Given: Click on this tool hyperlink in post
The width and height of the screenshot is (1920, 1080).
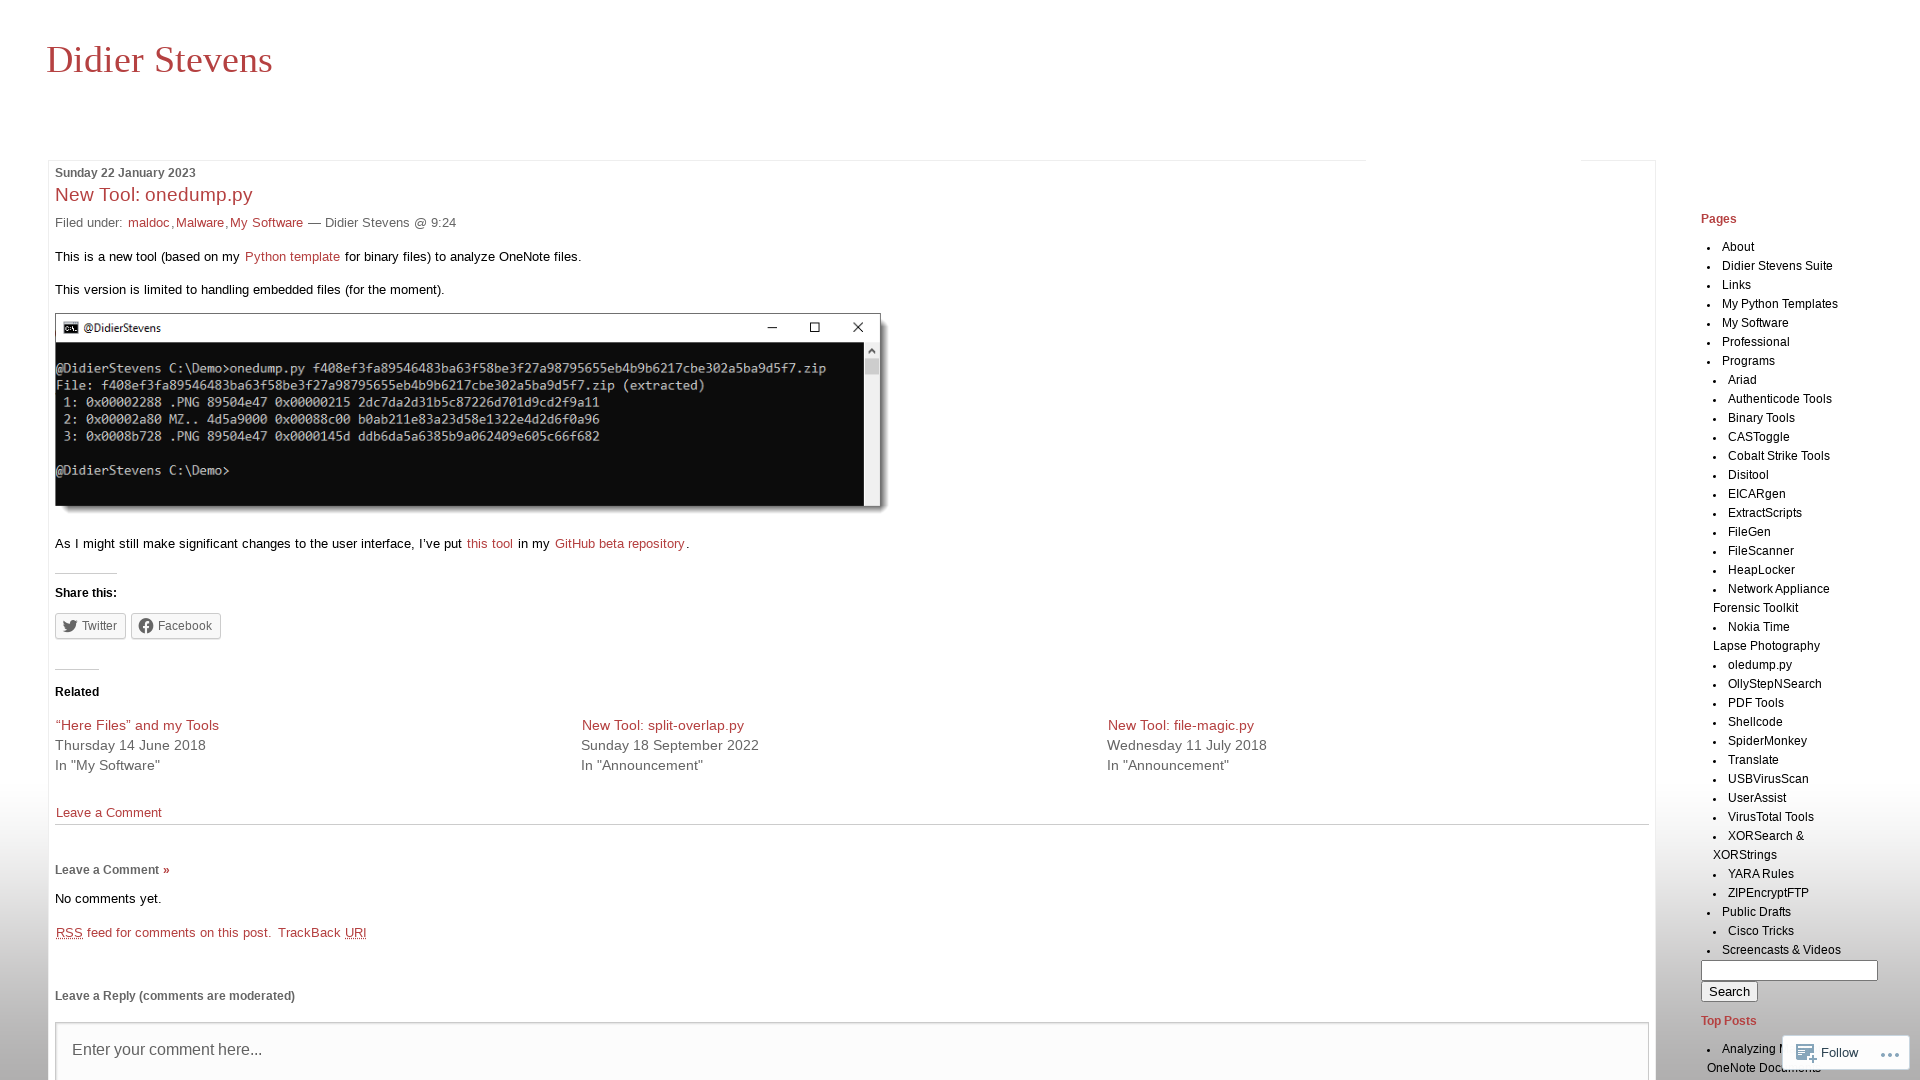Looking at the screenshot, I should [x=489, y=543].
